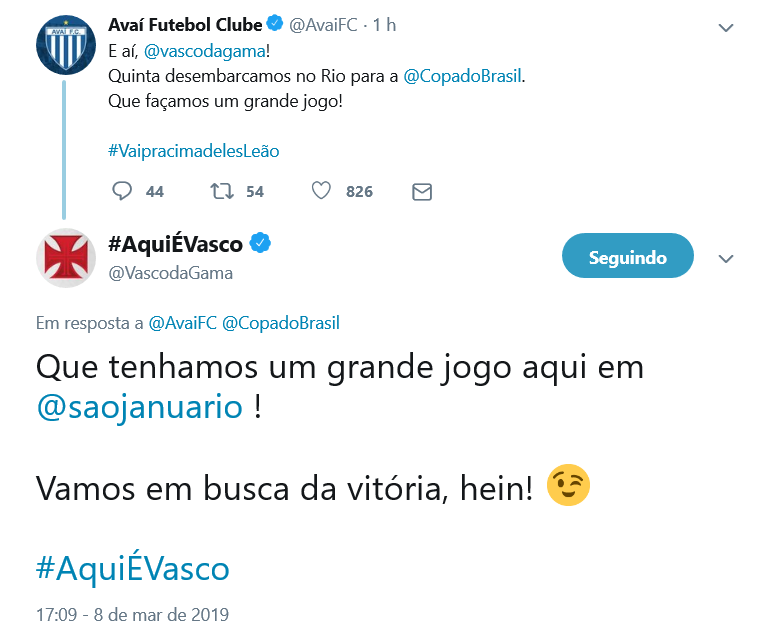Screen dimensions: 770x625
Task: Click the Avaí Futebol Clube display name
Action: (x=185, y=25)
